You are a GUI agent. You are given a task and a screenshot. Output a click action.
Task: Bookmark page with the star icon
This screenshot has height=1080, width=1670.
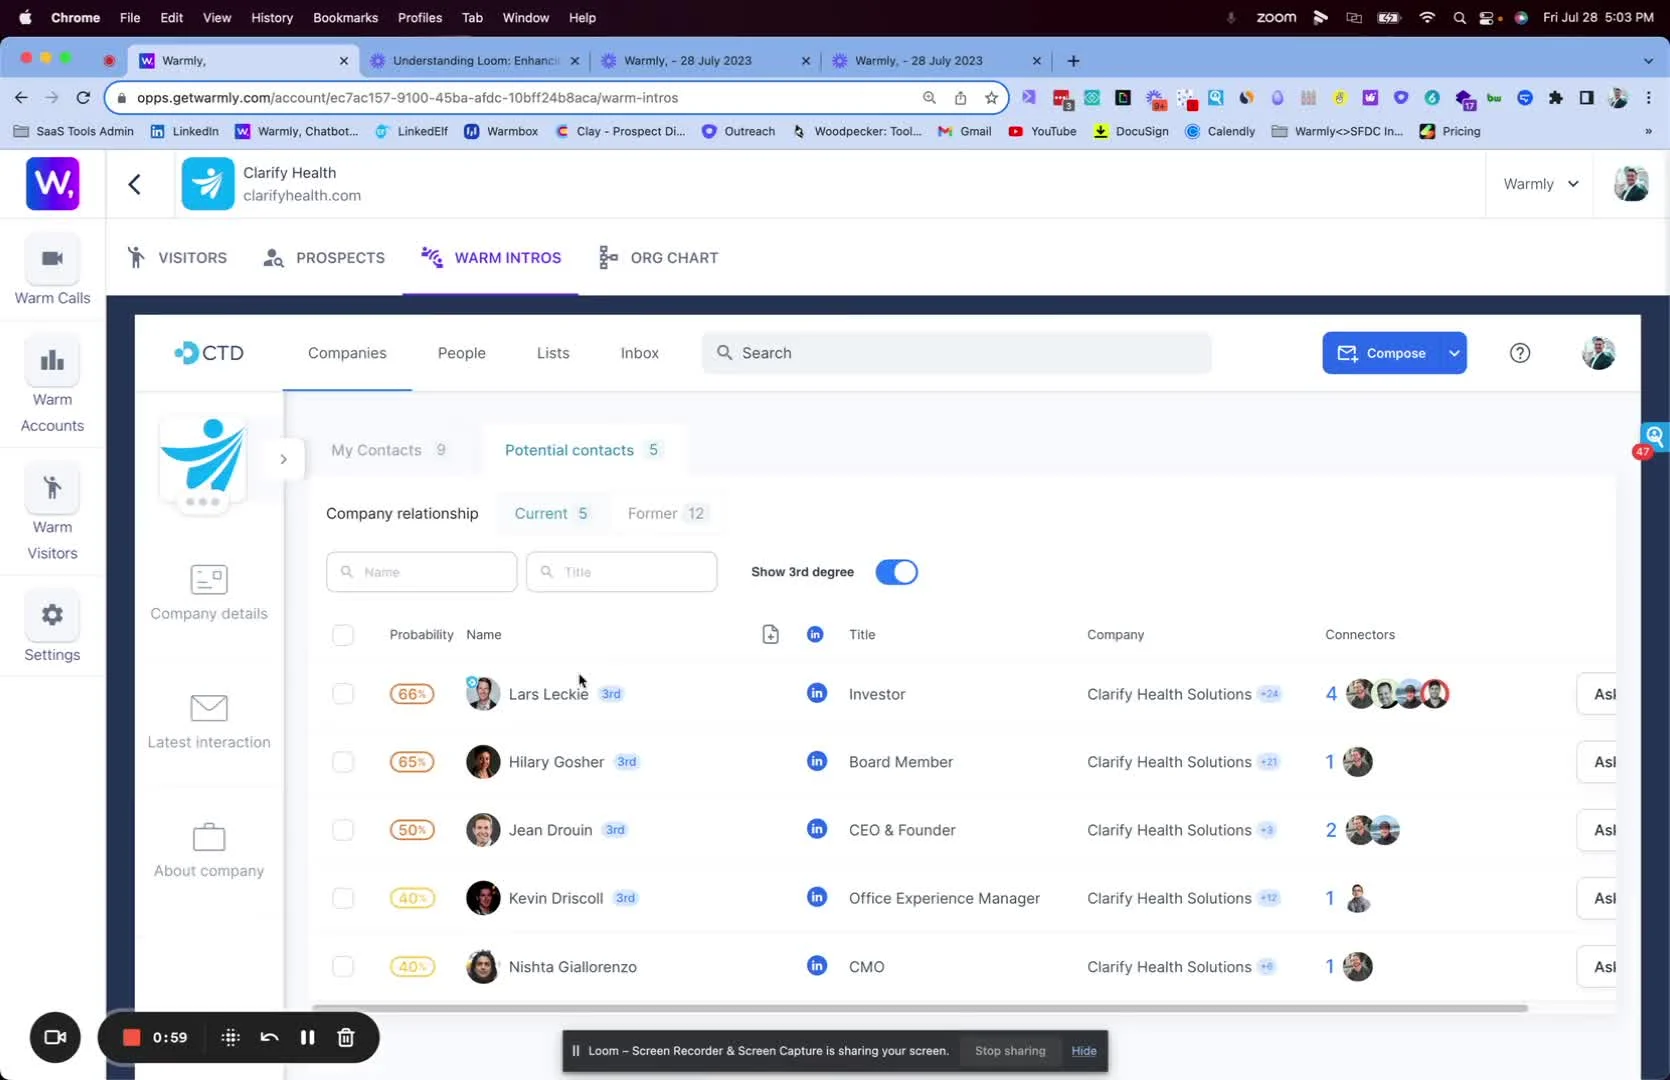[991, 97]
